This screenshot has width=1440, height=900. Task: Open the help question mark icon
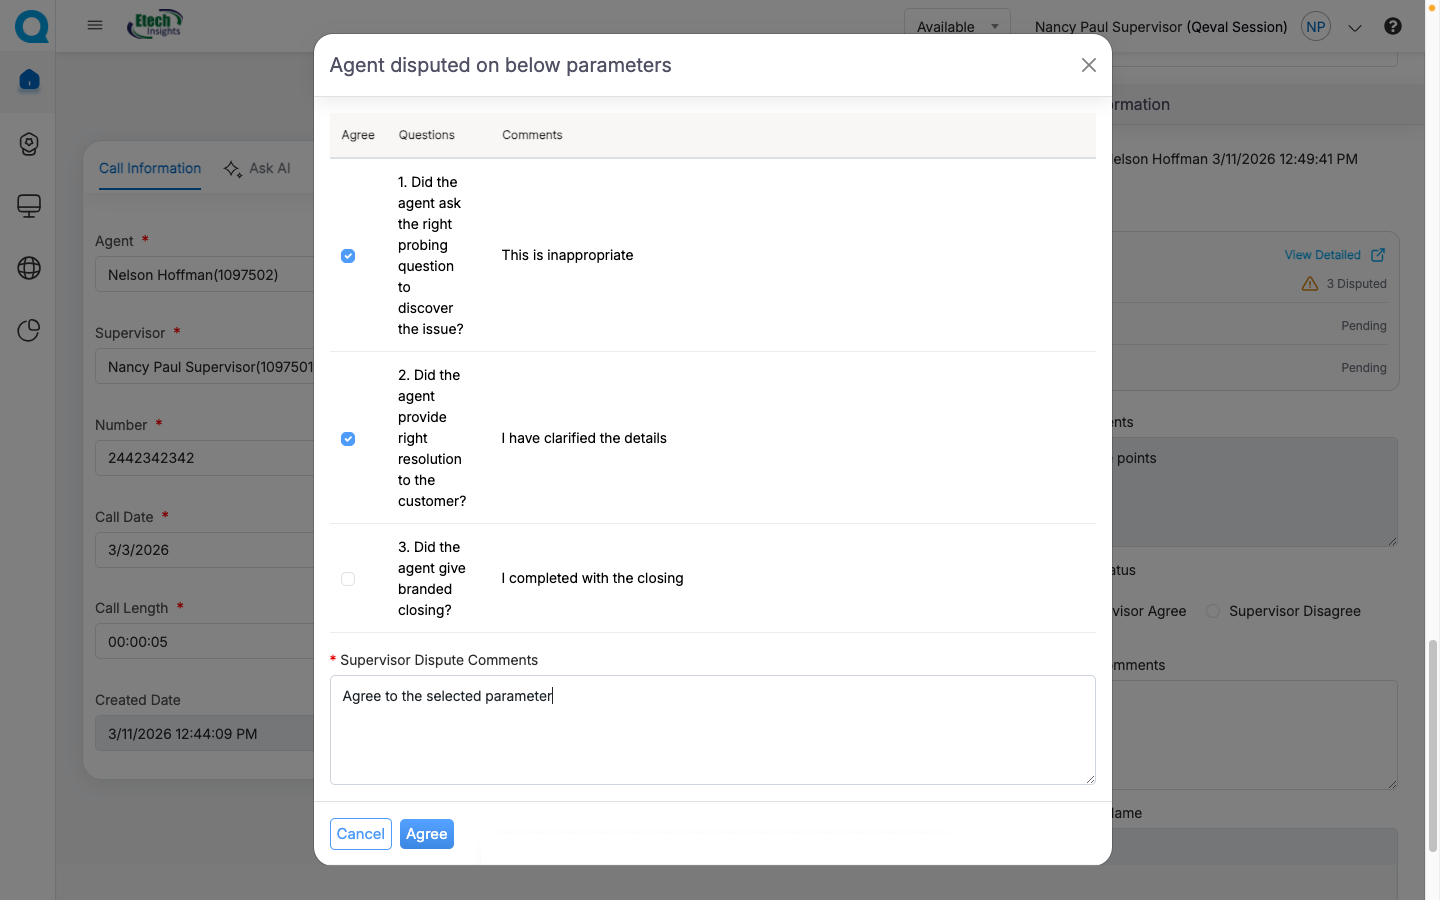tap(1392, 26)
